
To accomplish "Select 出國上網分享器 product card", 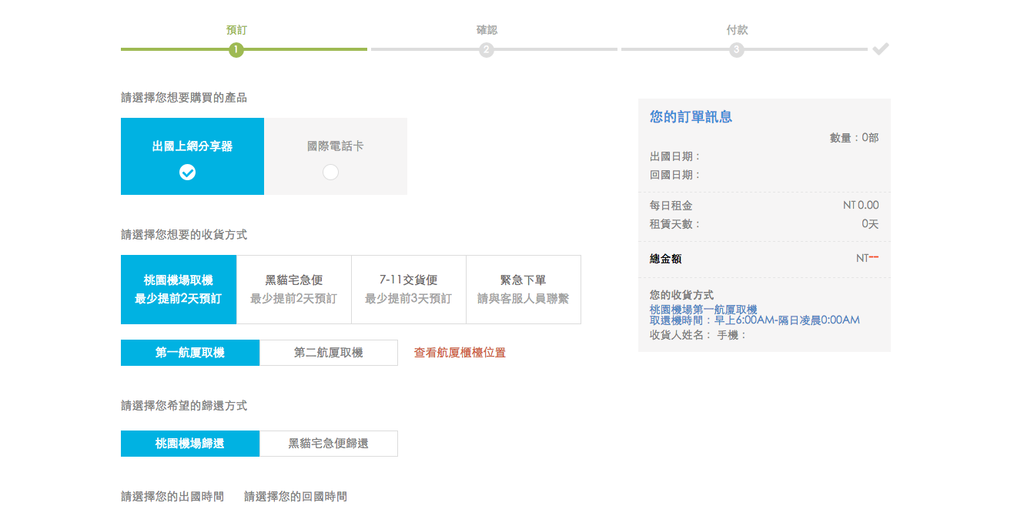I will (192, 156).
